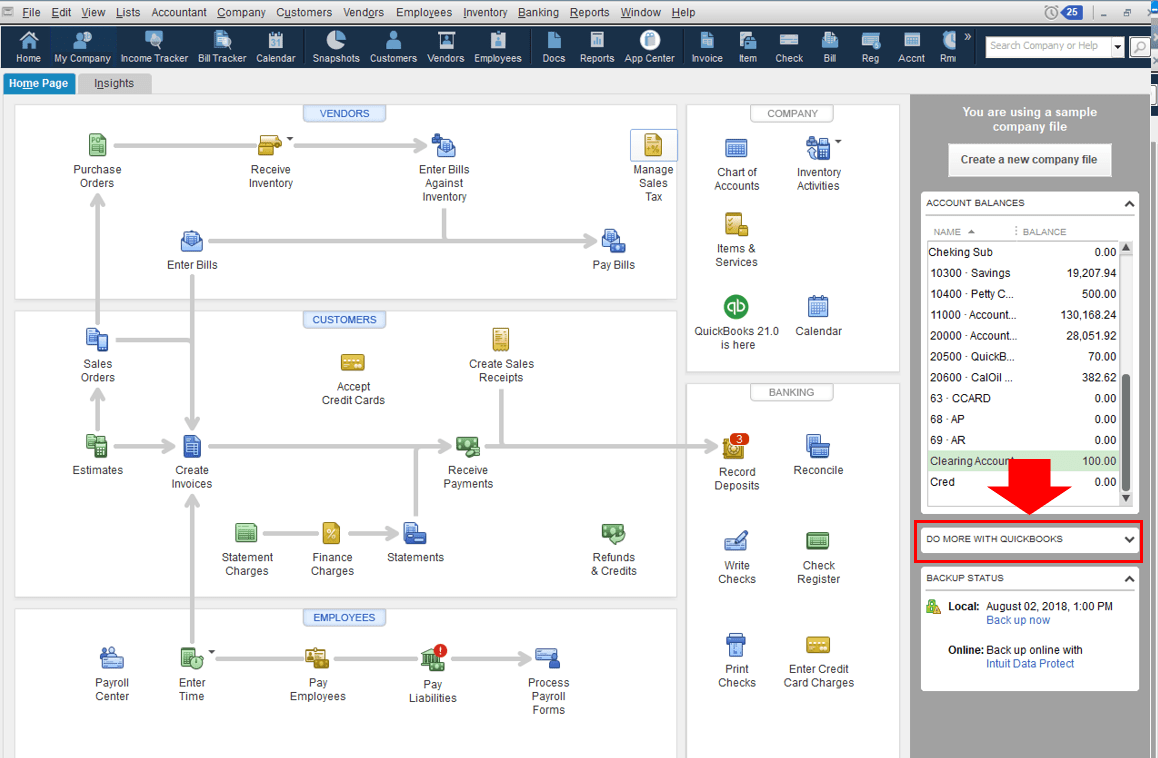1158x758 pixels.
Task: Click the Receive Inventory icon
Action: coord(270,145)
